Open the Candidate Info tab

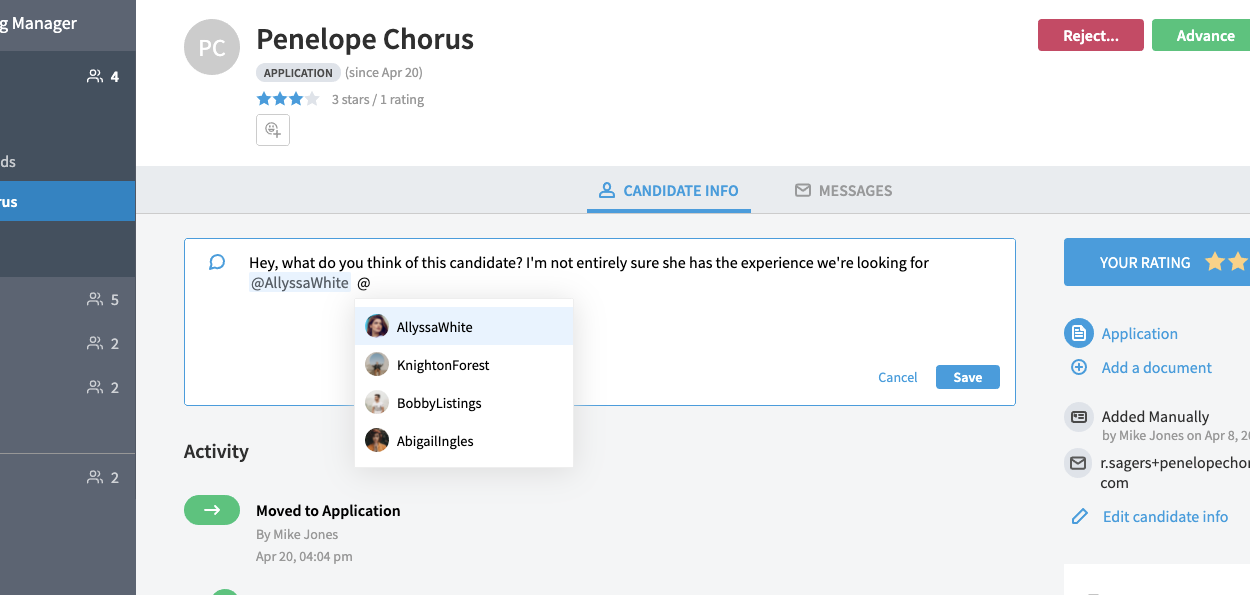coord(669,190)
